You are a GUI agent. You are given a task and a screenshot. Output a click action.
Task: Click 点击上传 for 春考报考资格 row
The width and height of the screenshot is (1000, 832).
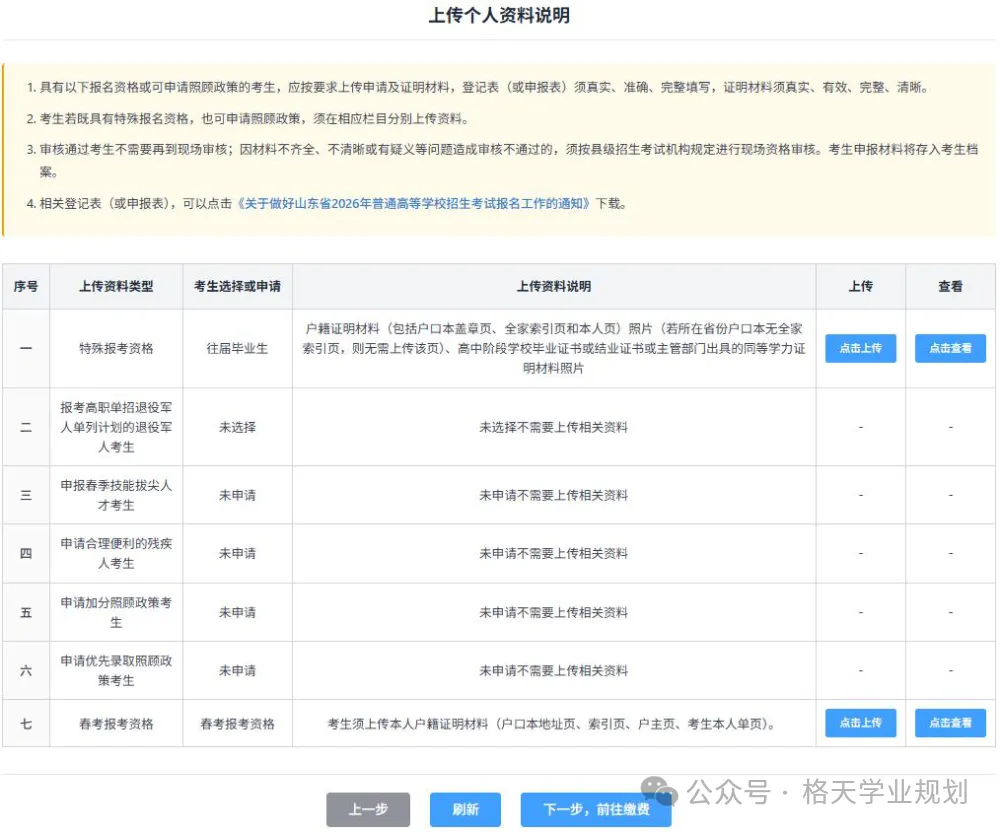click(x=860, y=723)
